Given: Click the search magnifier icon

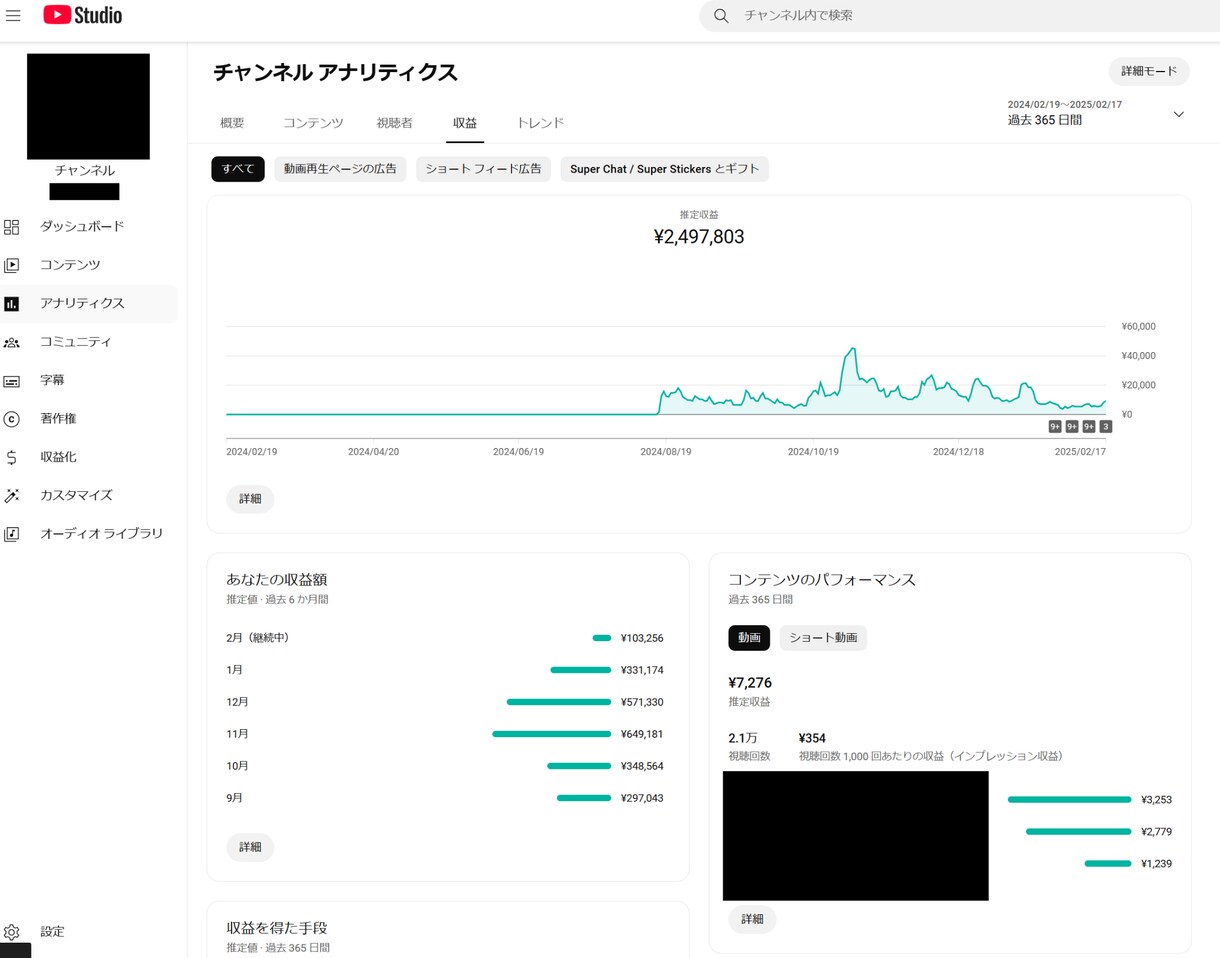Looking at the screenshot, I should click(721, 16).
